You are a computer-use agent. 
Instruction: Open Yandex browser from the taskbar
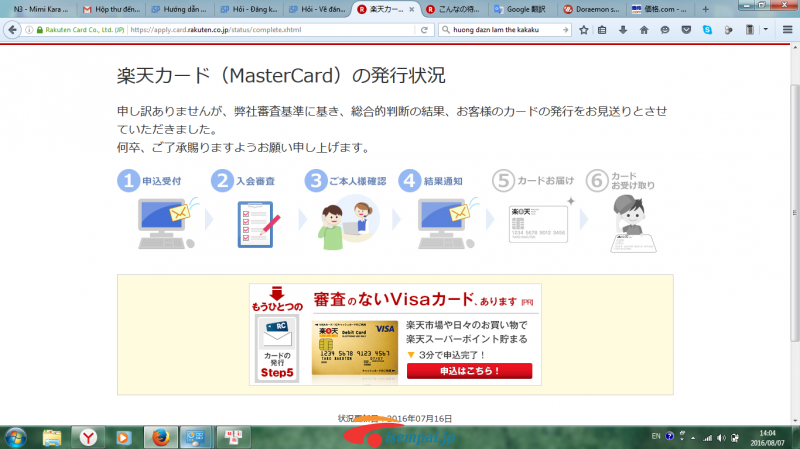pos(88,438)
